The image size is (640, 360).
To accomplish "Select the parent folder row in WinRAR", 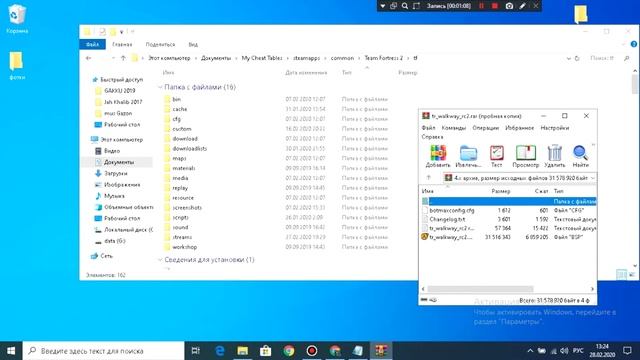I will click(x=508, y=201).
